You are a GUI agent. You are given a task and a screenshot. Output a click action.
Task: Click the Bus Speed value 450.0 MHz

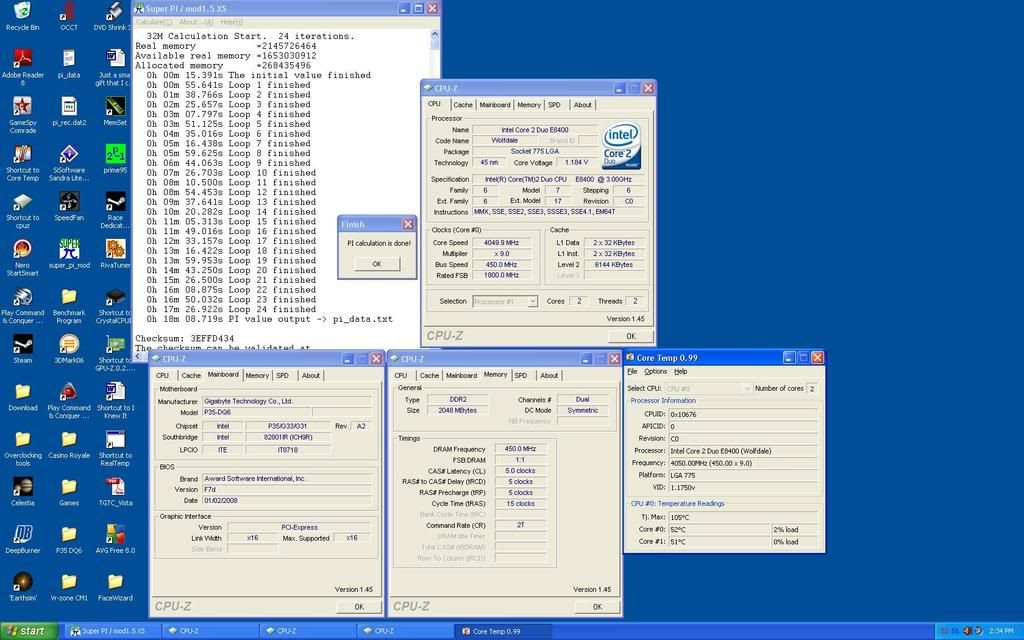coord(502,265)
